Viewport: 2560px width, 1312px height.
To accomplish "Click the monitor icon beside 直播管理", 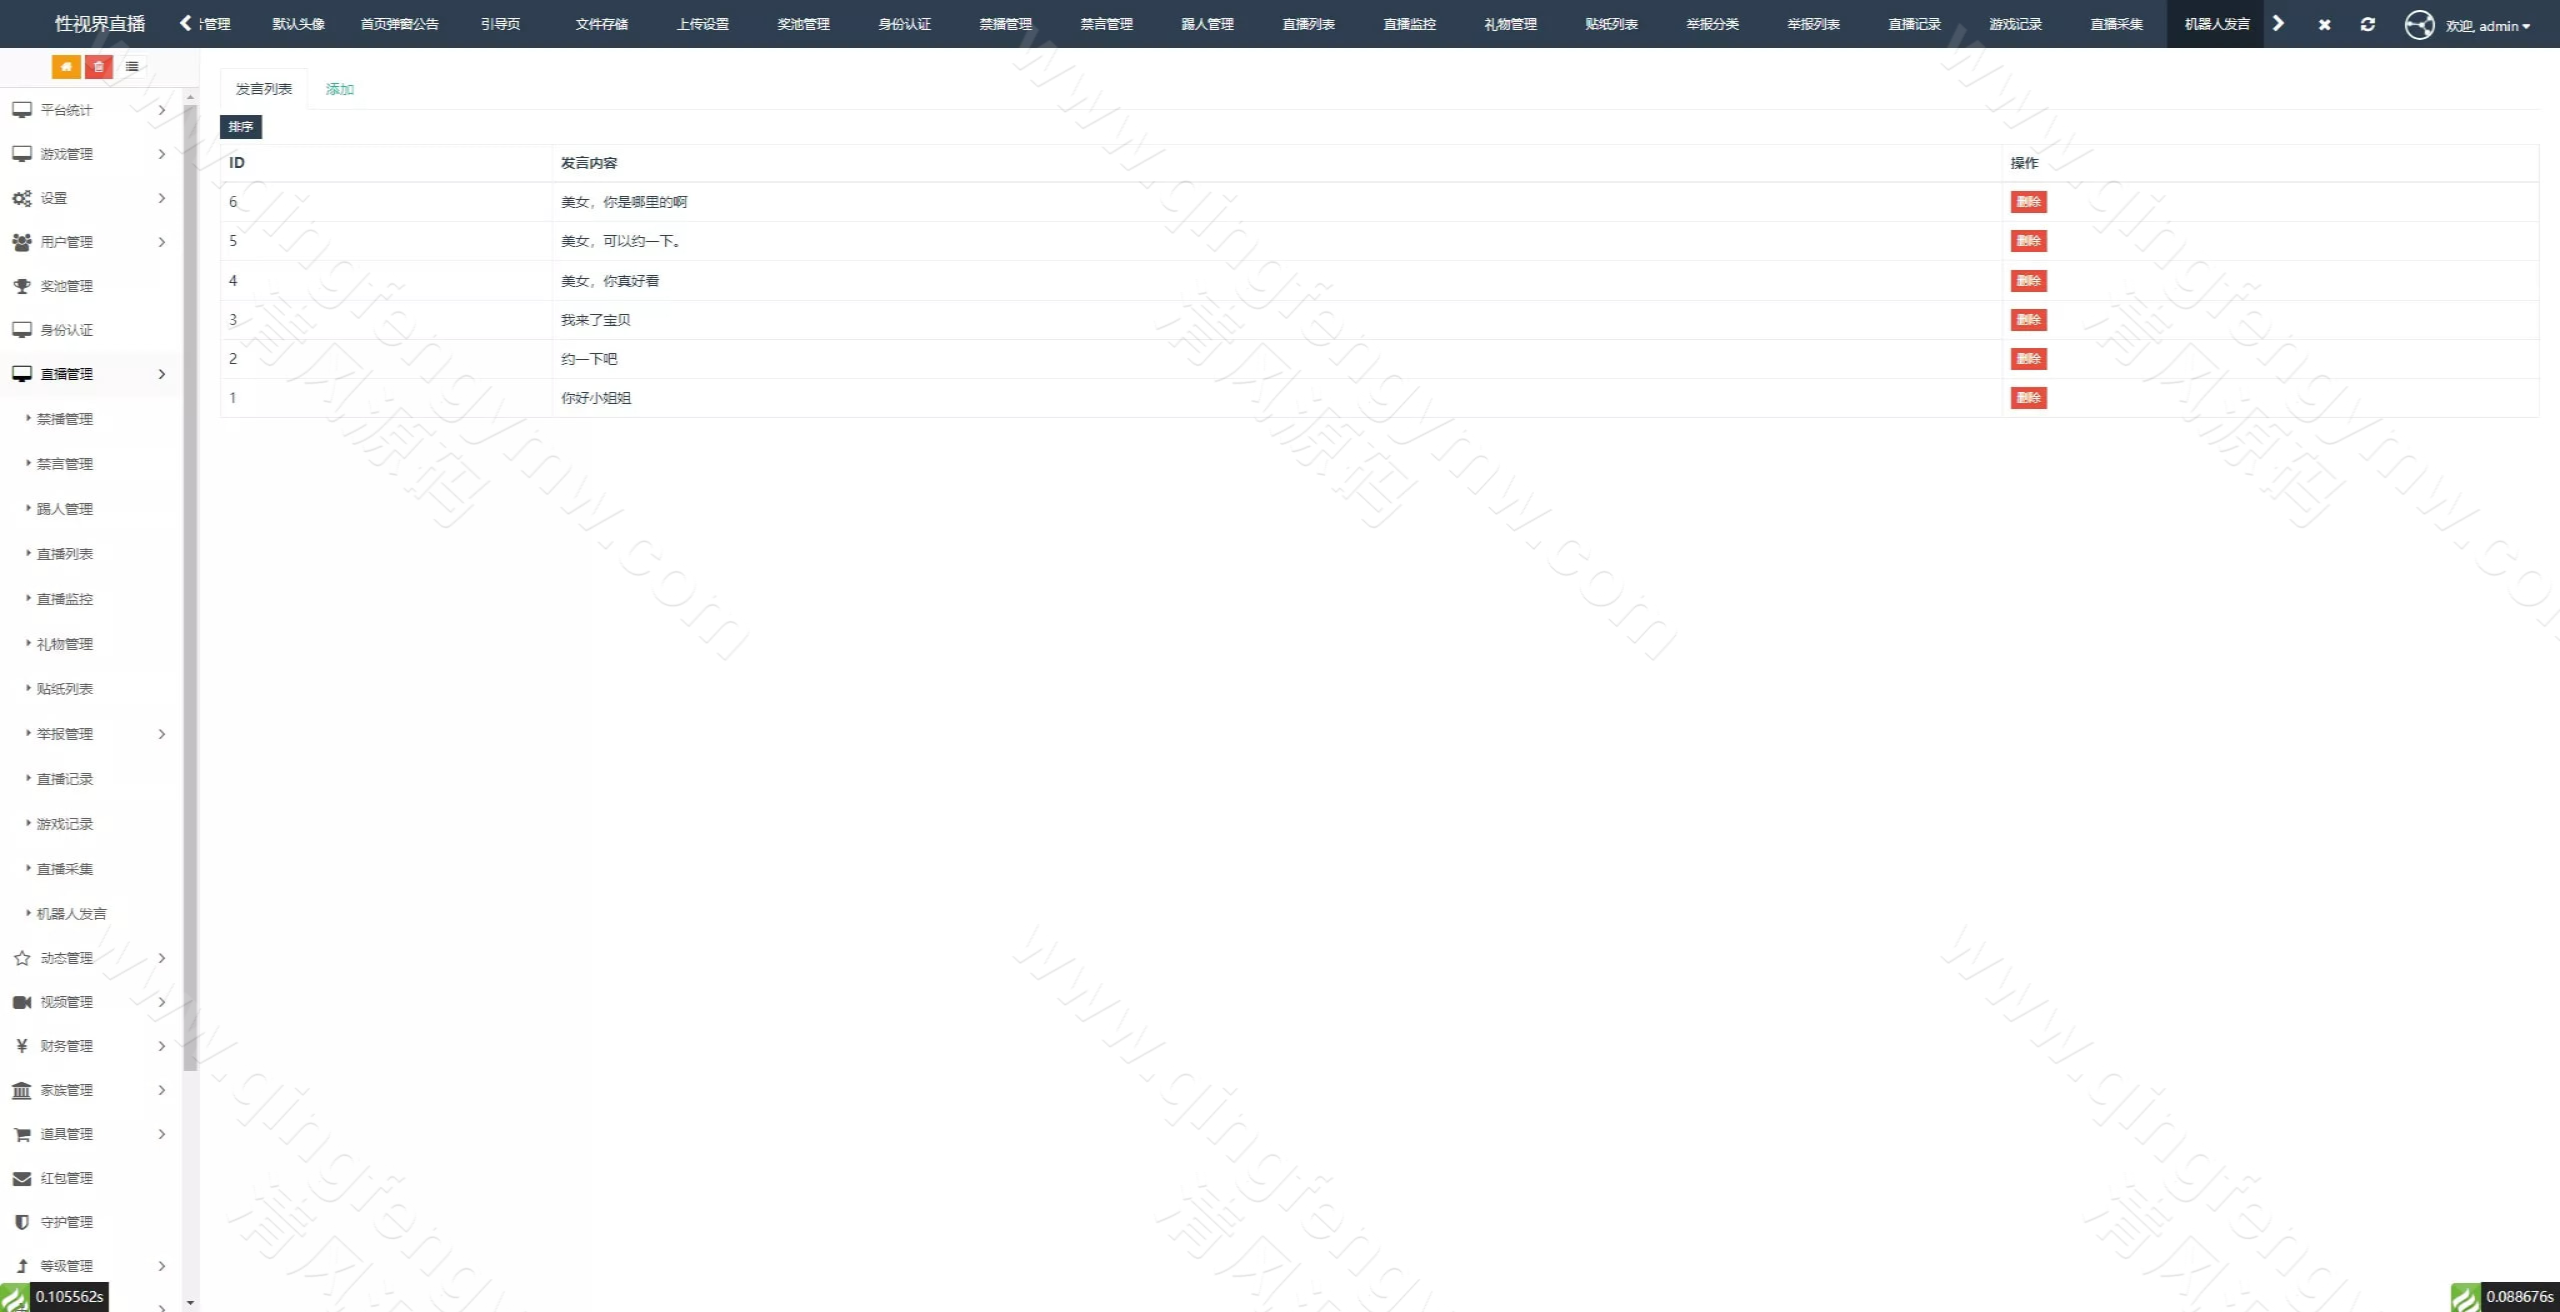I will (x=22, y=374).
